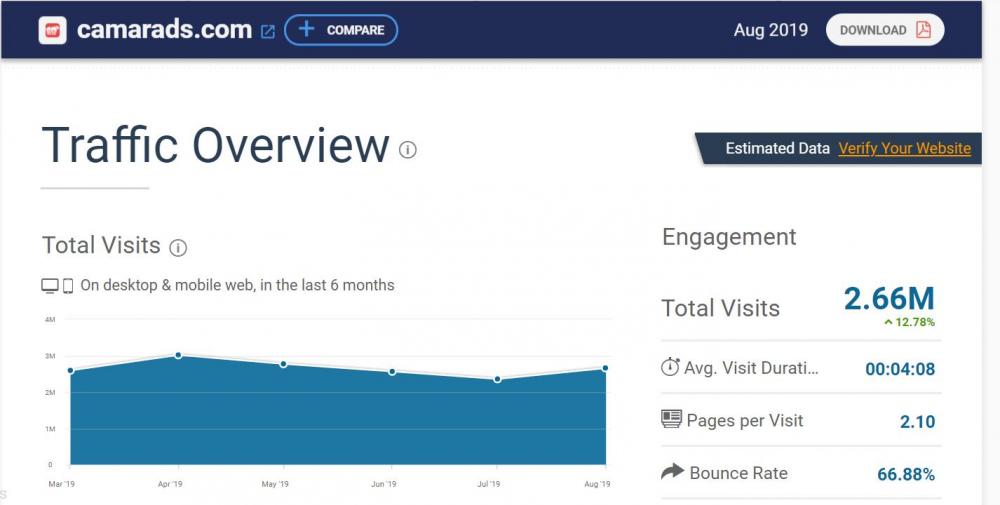Click the Traffic Overview info icon

click(x=407, y=150)
